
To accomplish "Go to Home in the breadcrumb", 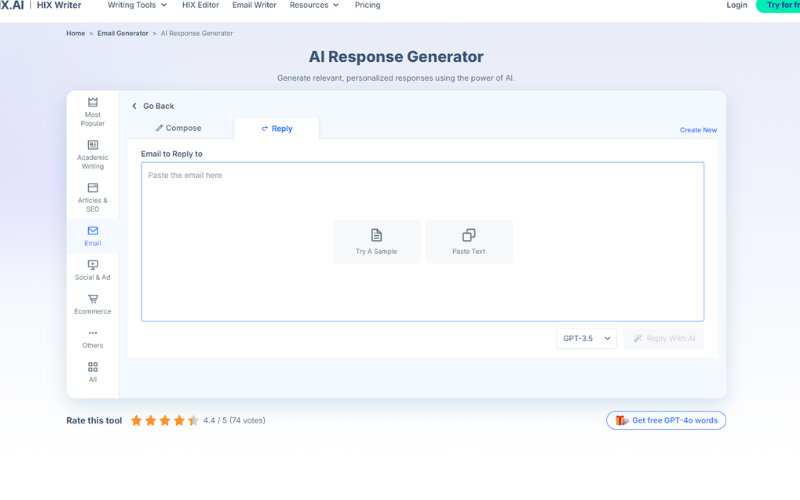I will point(76,33).
